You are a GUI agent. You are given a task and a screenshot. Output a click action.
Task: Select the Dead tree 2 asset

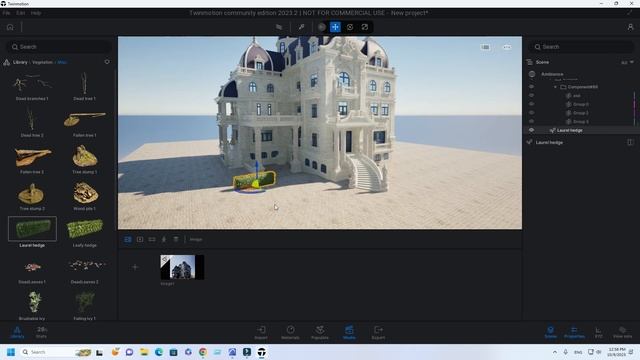(x=32, y=123)
